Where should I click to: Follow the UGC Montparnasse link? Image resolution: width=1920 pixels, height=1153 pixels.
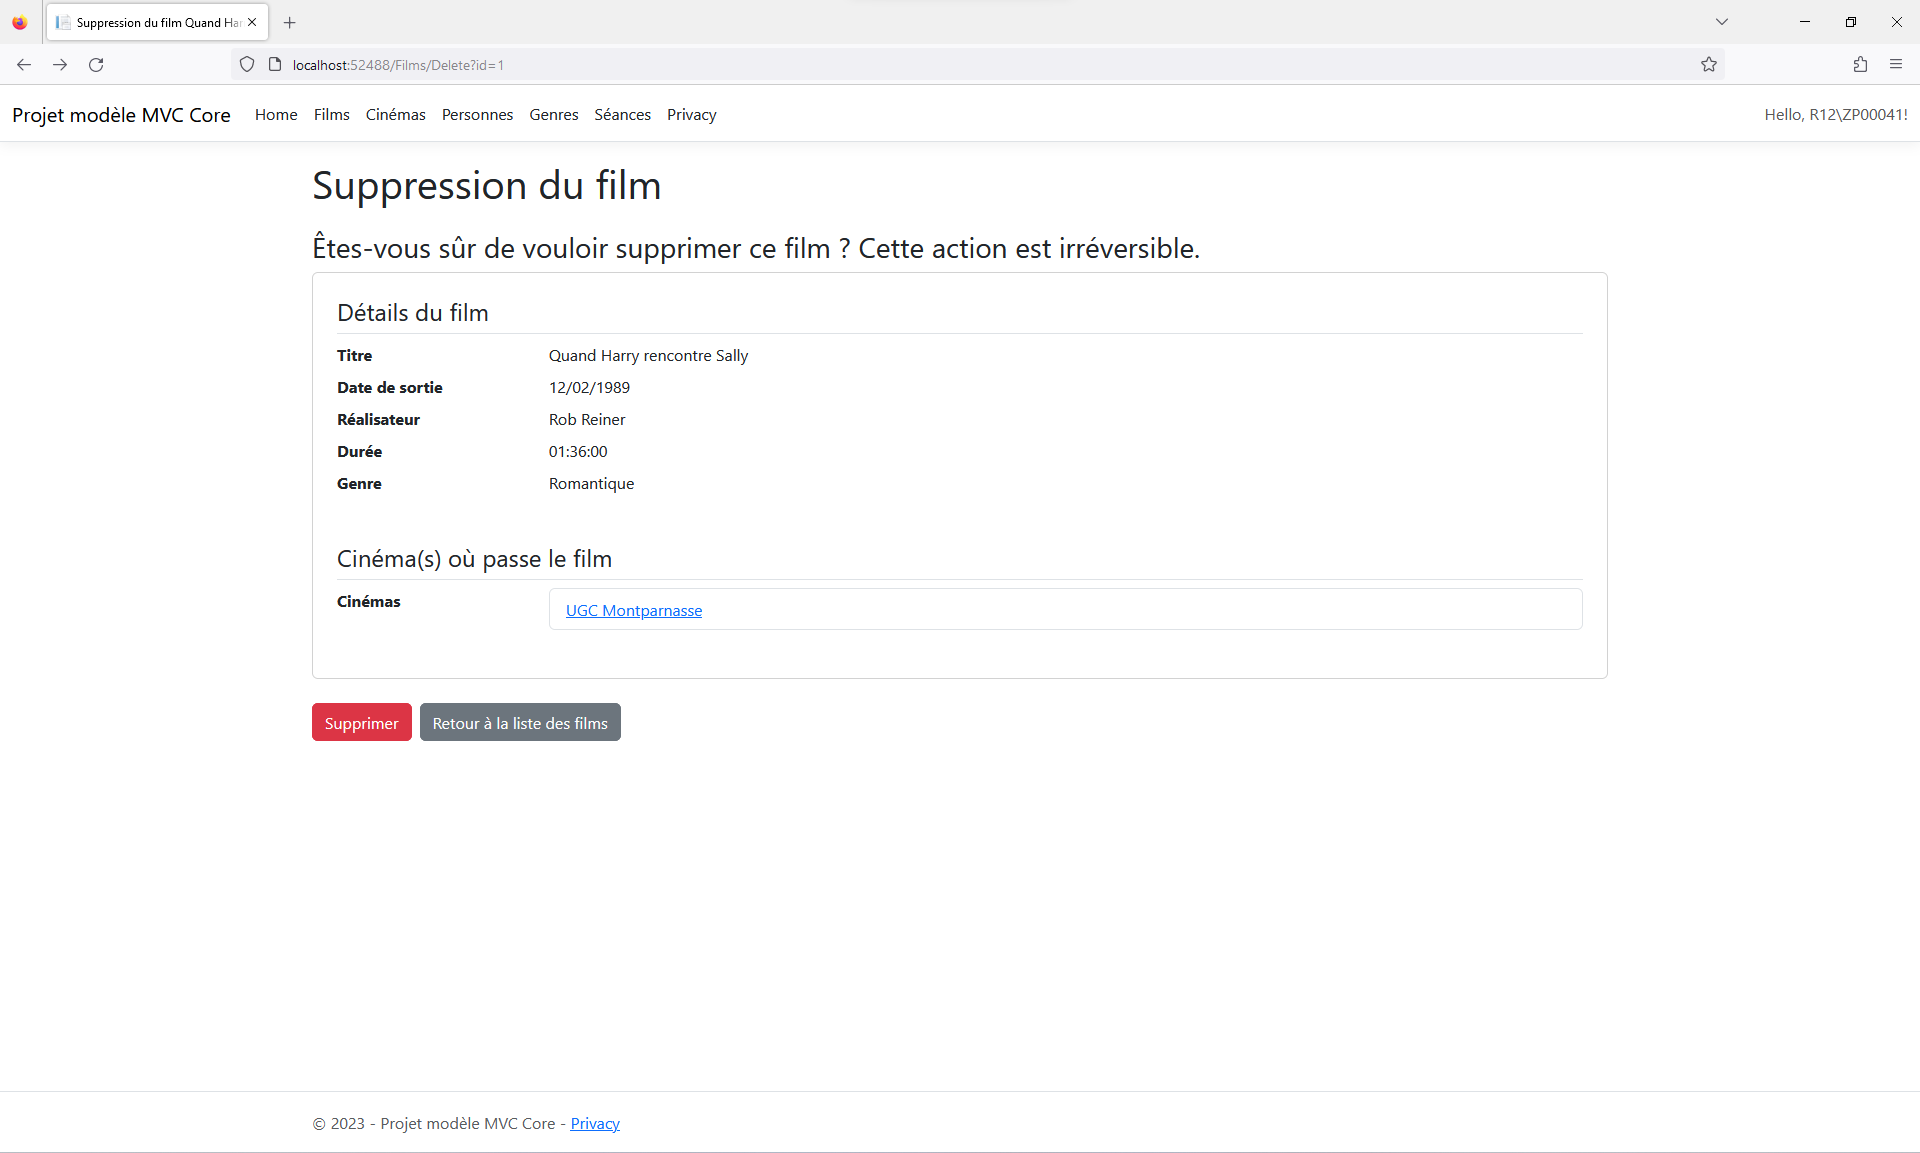click(x=634, y=611)
